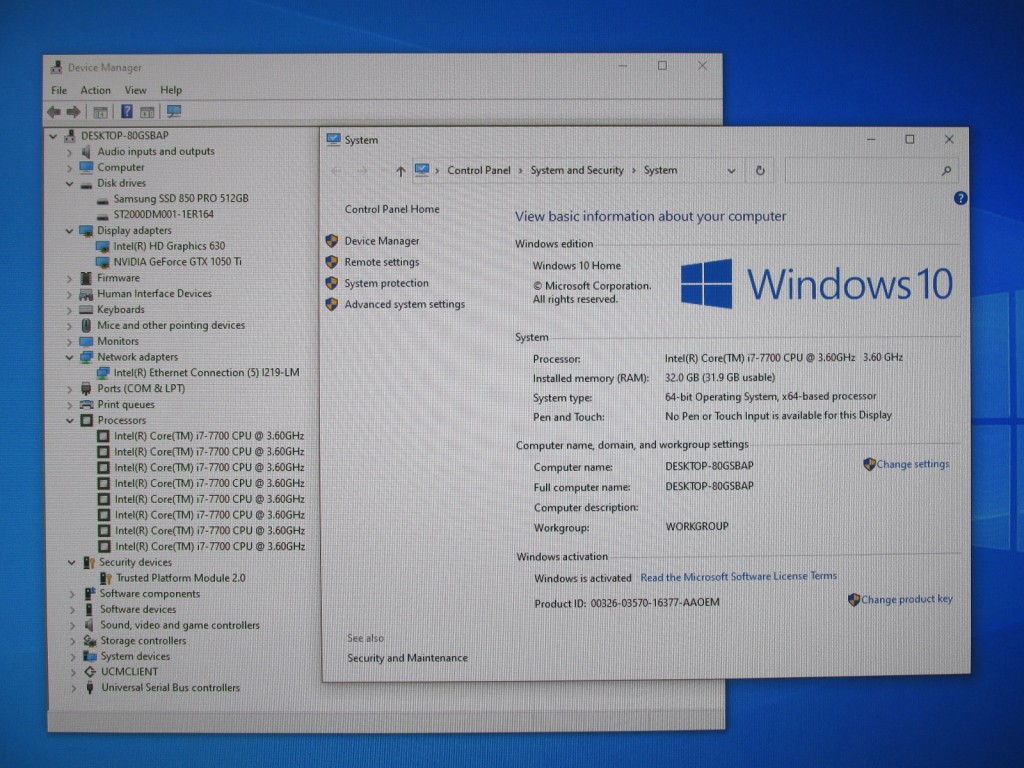
Task: Click the Forward arrow in Device Manager toolbar
Action: point(73,112)
